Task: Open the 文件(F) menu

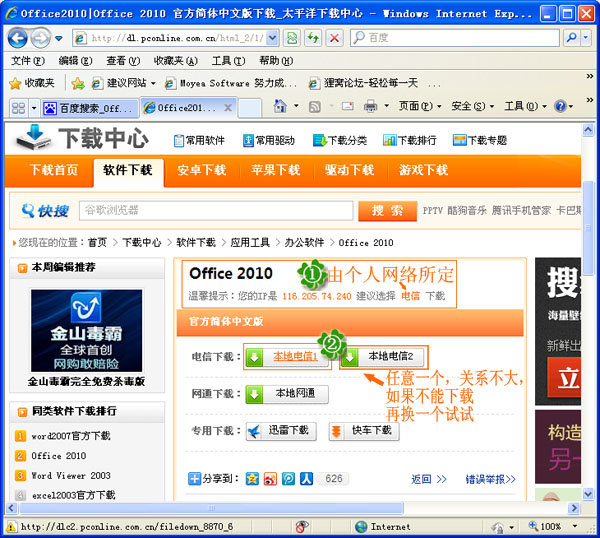Action: (28, 61)
